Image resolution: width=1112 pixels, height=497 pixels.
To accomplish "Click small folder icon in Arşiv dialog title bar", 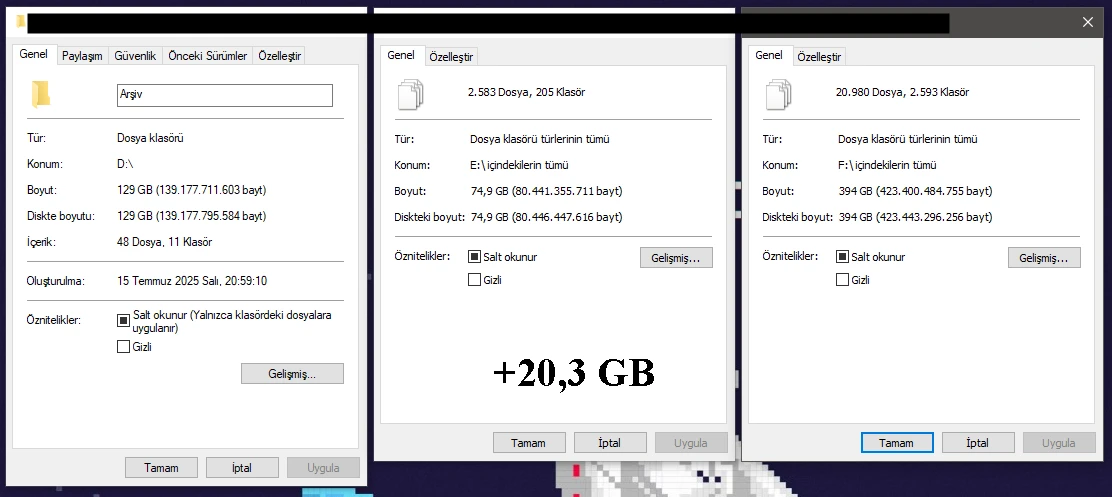I will [22, 21].
